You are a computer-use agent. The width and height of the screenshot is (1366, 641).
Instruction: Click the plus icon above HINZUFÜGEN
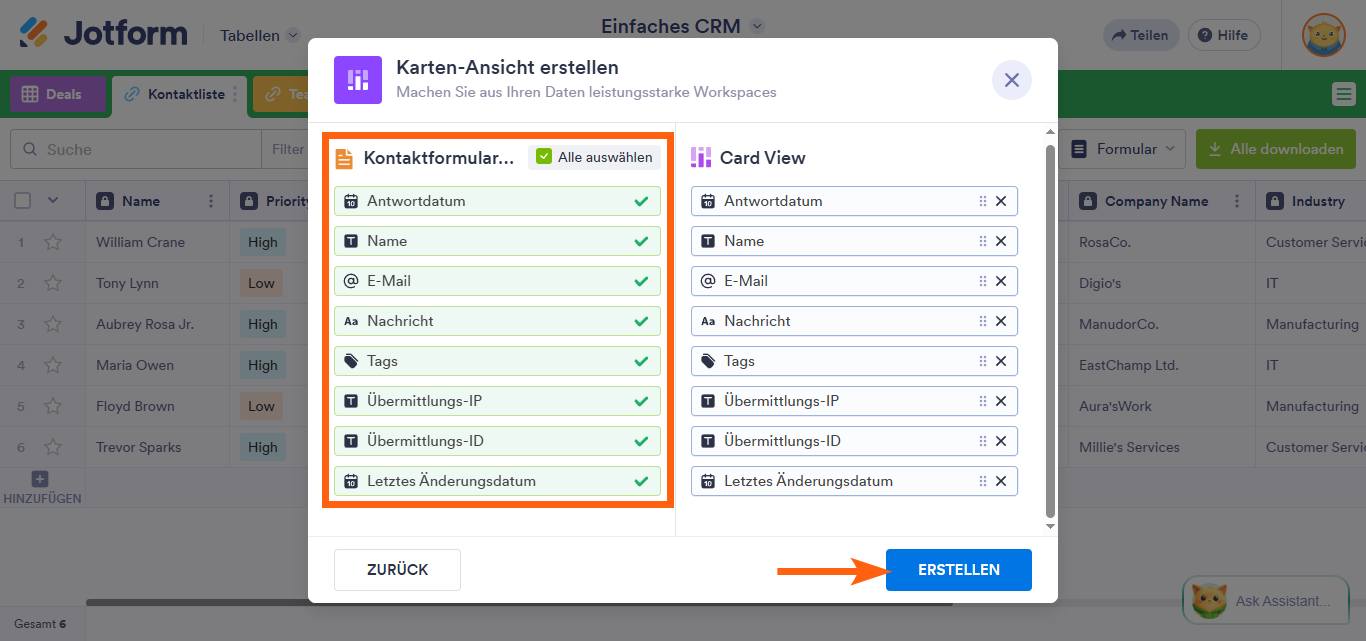tap(38, 479)
